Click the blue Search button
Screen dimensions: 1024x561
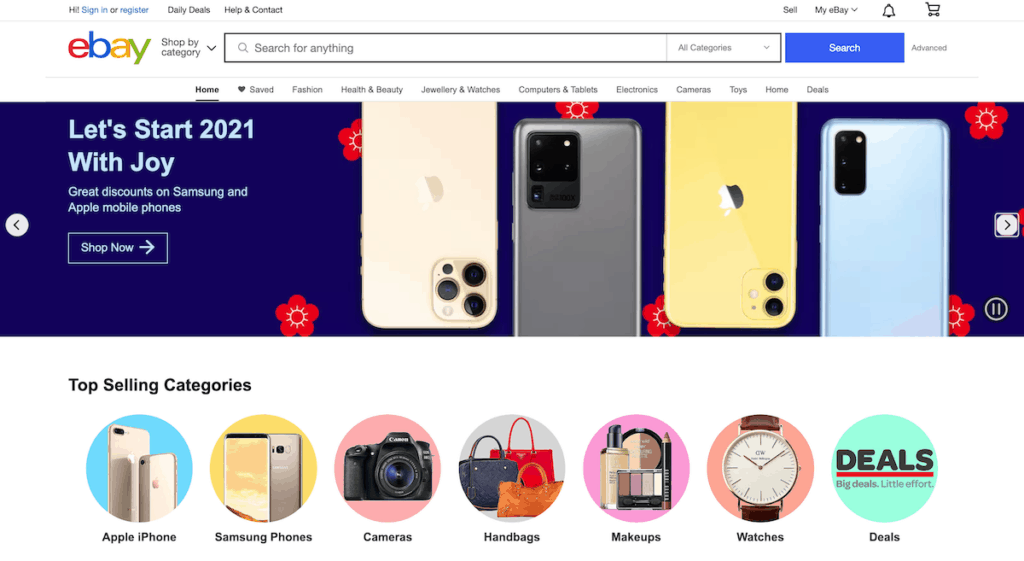[844, 48]
